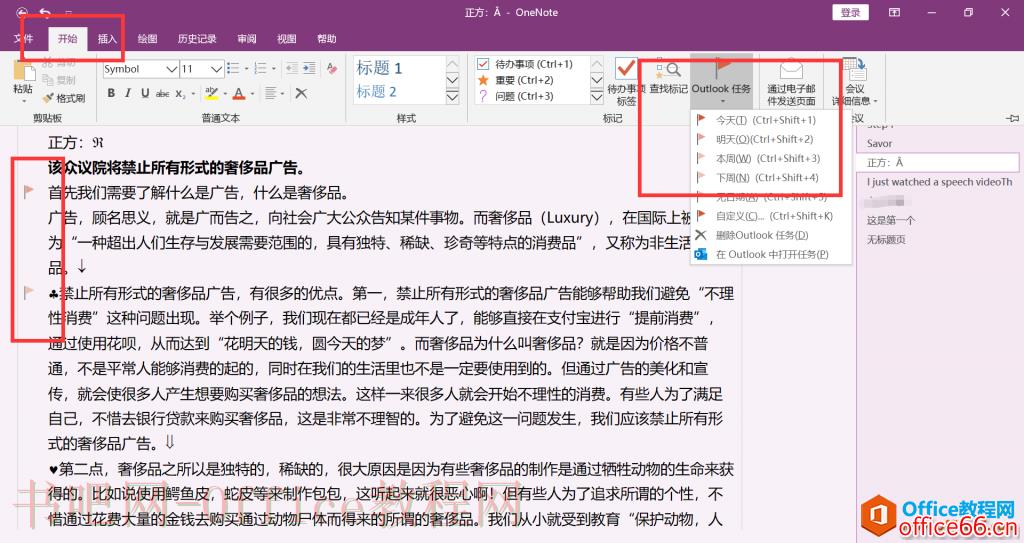Click the ribbon display options icon
The height and width of the screenshot is (543, 1024).
point(895,12)
